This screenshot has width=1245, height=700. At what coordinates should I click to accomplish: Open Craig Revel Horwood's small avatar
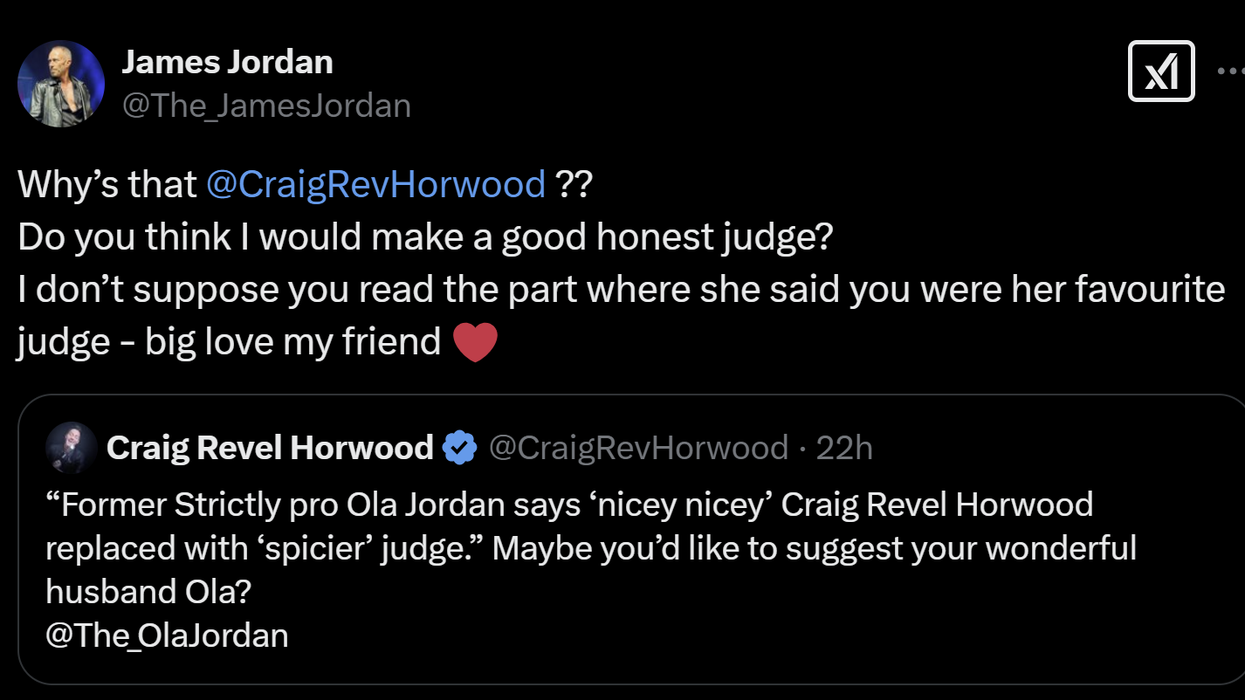[72, 447]
